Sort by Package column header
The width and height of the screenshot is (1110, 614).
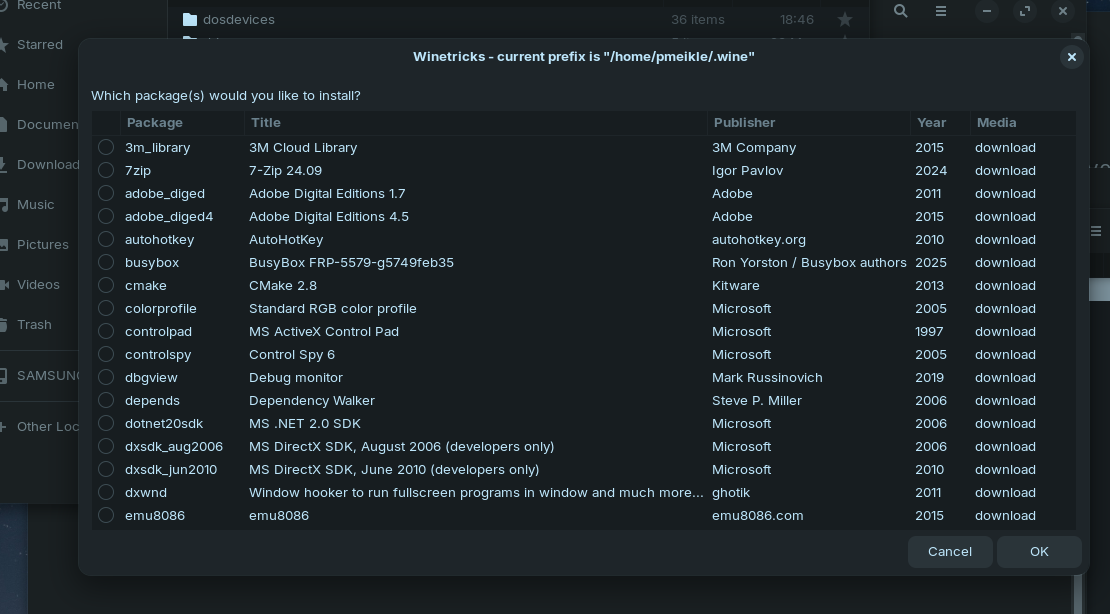[183, 123]
